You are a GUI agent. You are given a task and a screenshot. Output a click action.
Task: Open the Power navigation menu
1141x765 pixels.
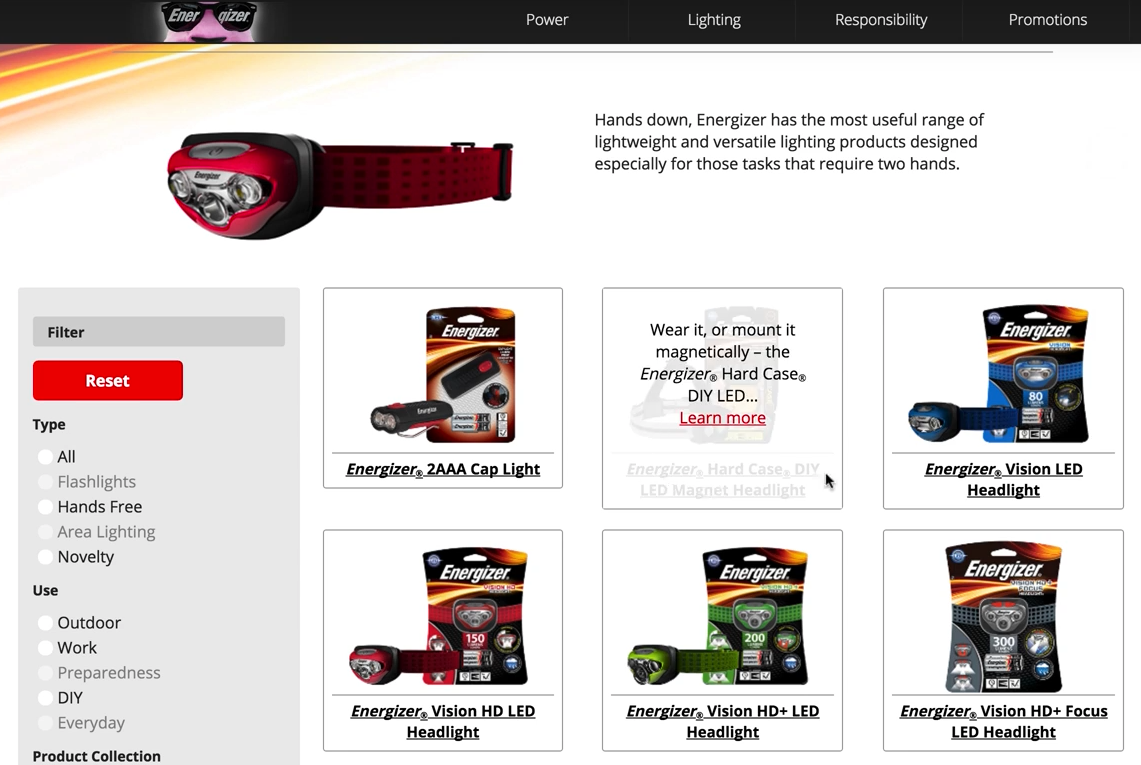tap(547, 20)
